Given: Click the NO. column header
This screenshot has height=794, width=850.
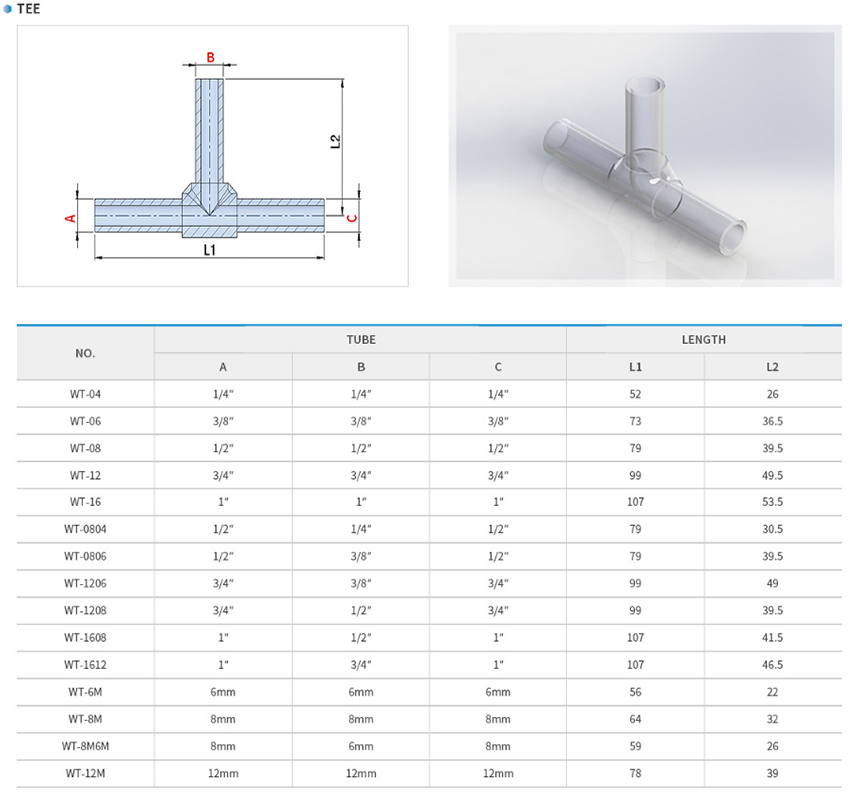Looking at the screenshot, I should pyautogui.click(x=85, y=353).
